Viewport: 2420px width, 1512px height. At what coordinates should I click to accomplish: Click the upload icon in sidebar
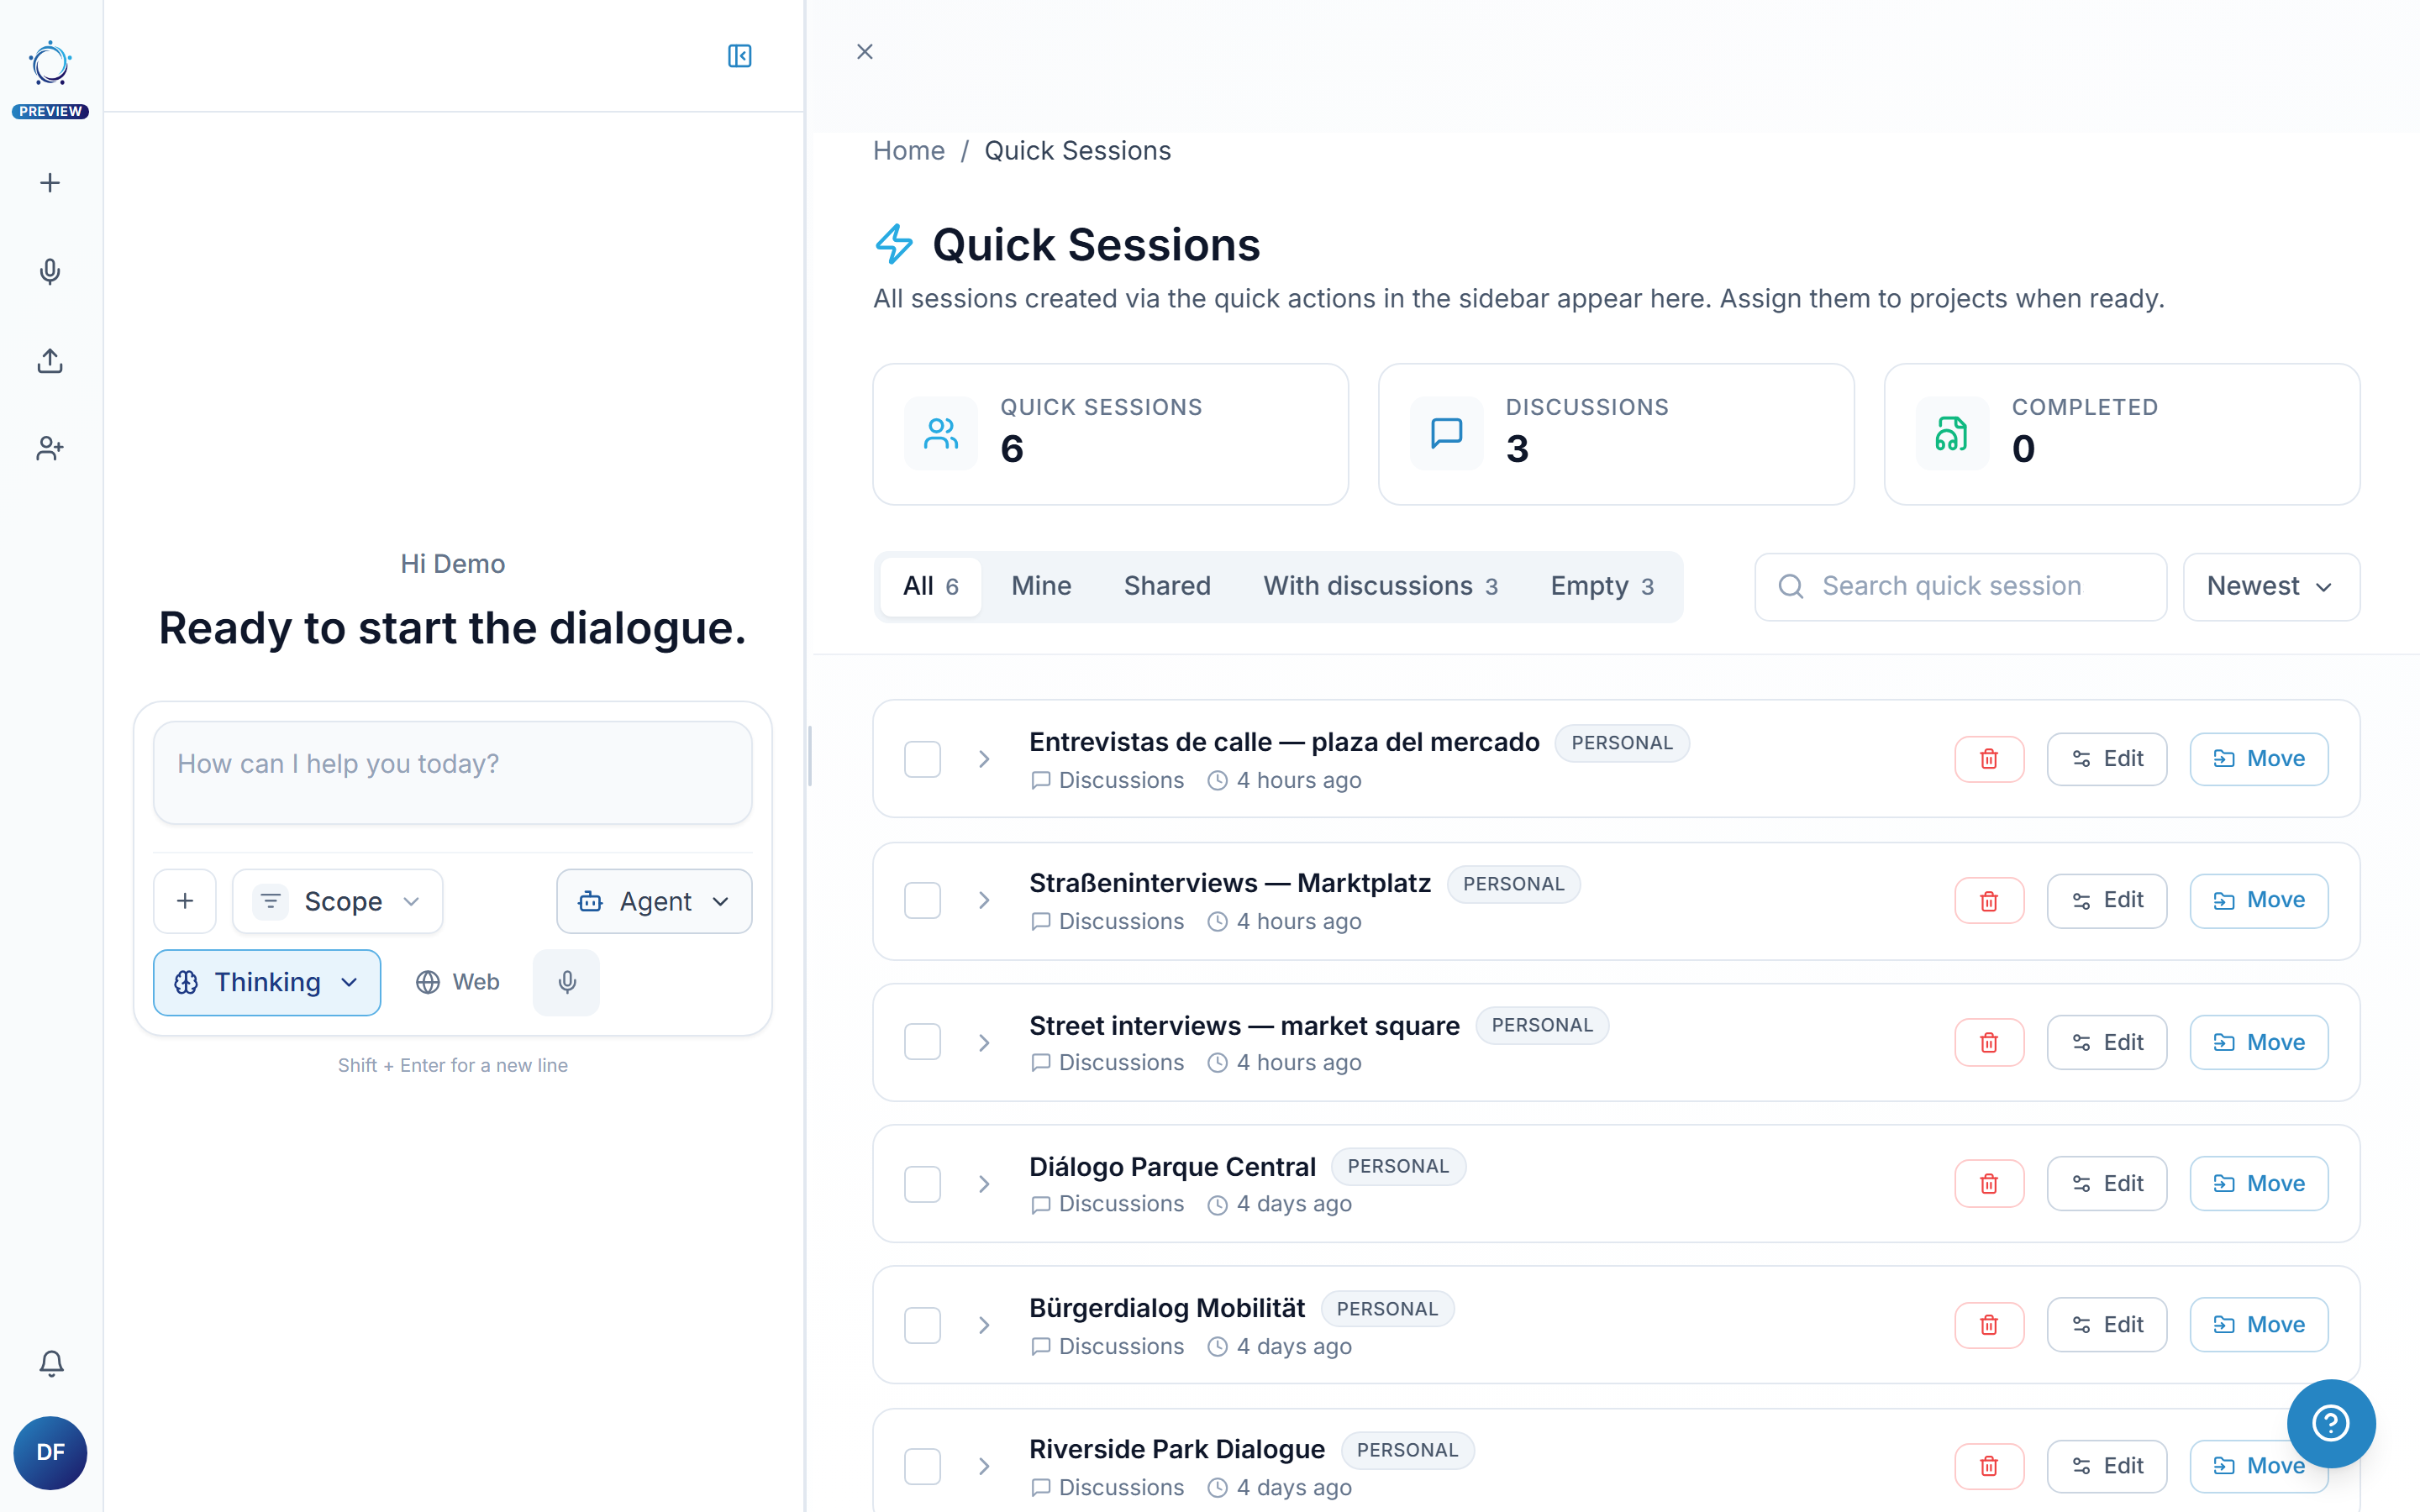50,360
